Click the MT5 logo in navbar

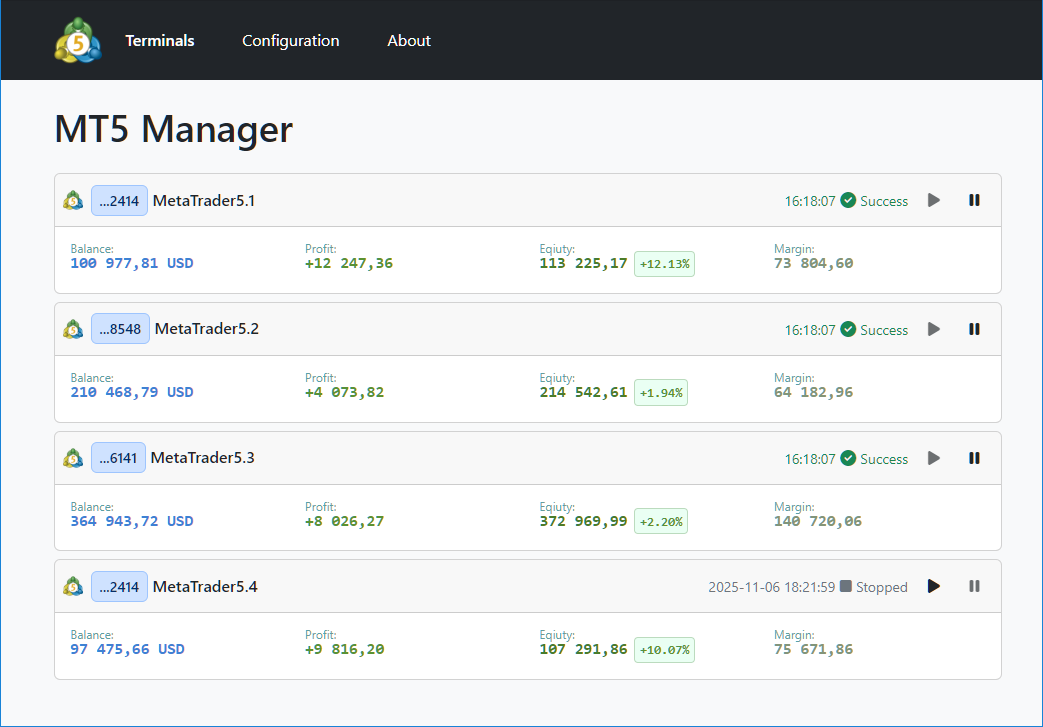tap(77, 41)
